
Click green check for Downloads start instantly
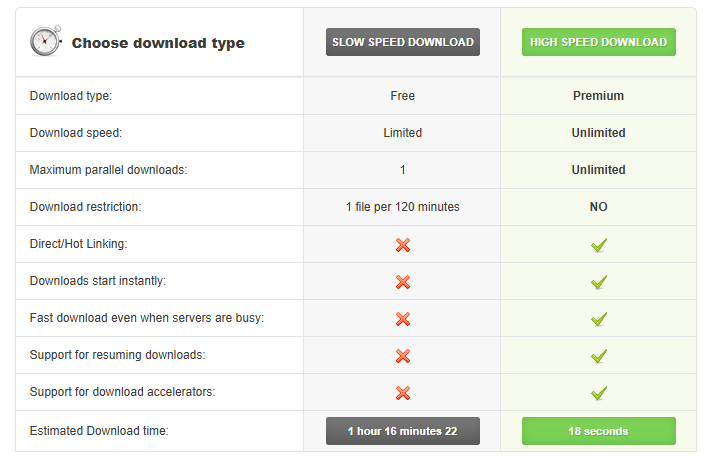coord(599,282)
